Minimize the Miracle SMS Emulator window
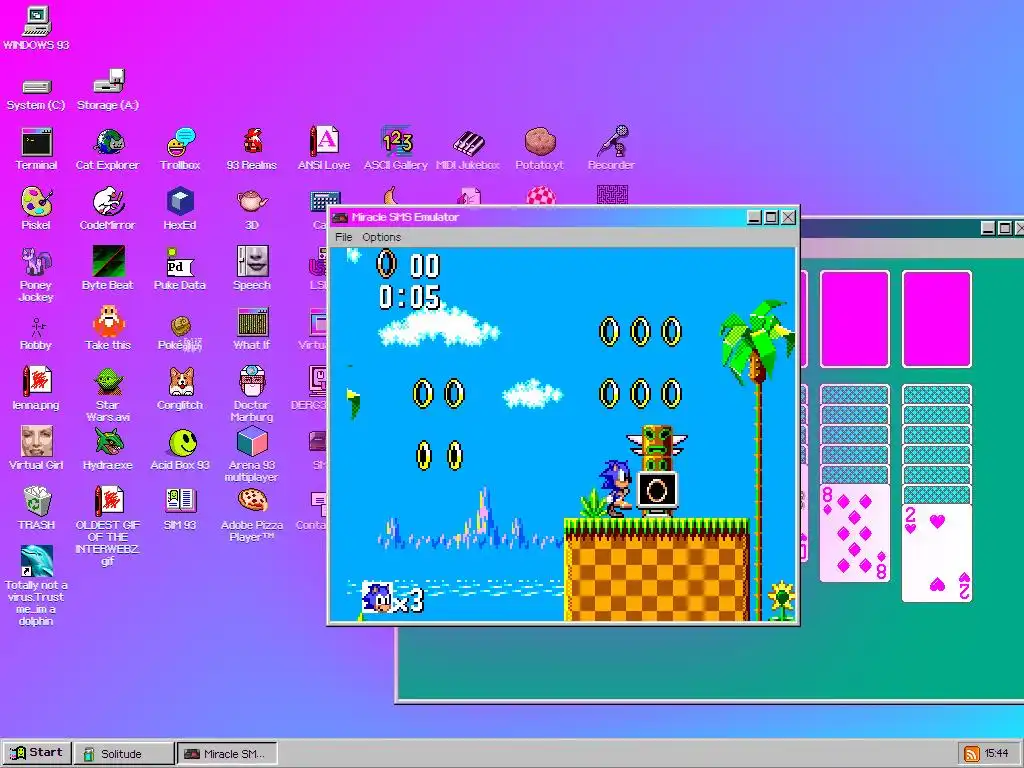1024x768 pixels. [754, 217]
